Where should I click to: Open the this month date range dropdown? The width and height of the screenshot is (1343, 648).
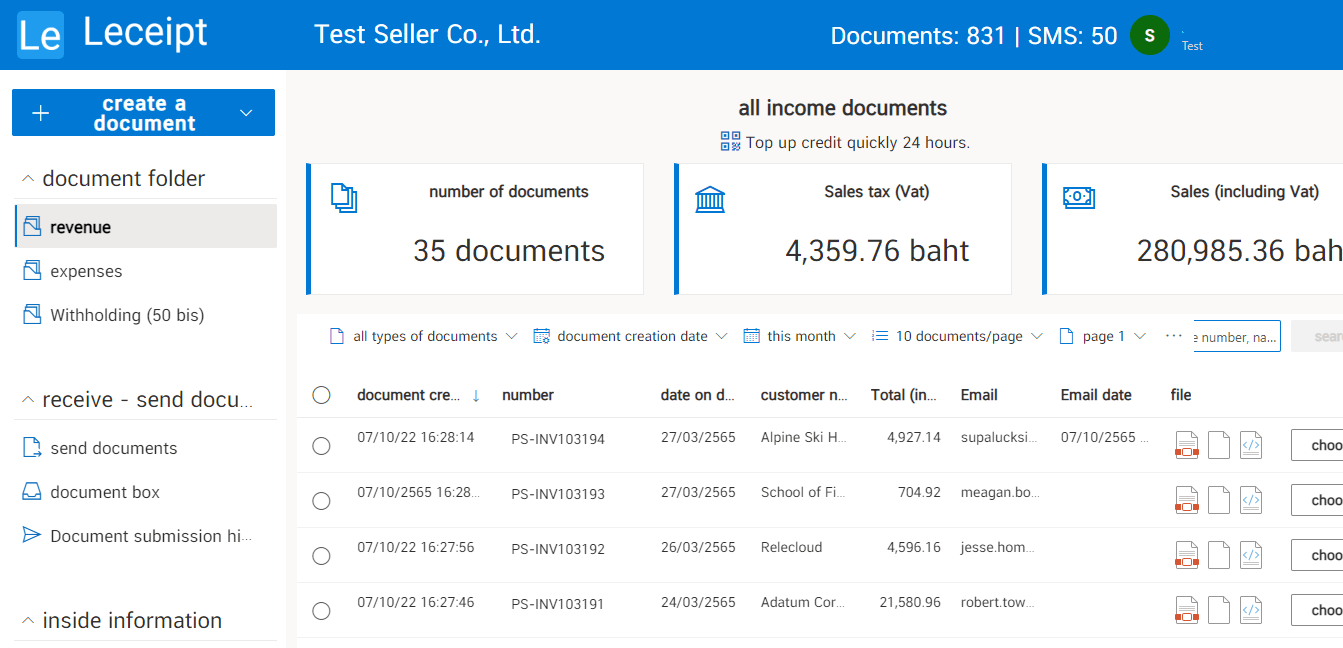click(x=799, y=335)
